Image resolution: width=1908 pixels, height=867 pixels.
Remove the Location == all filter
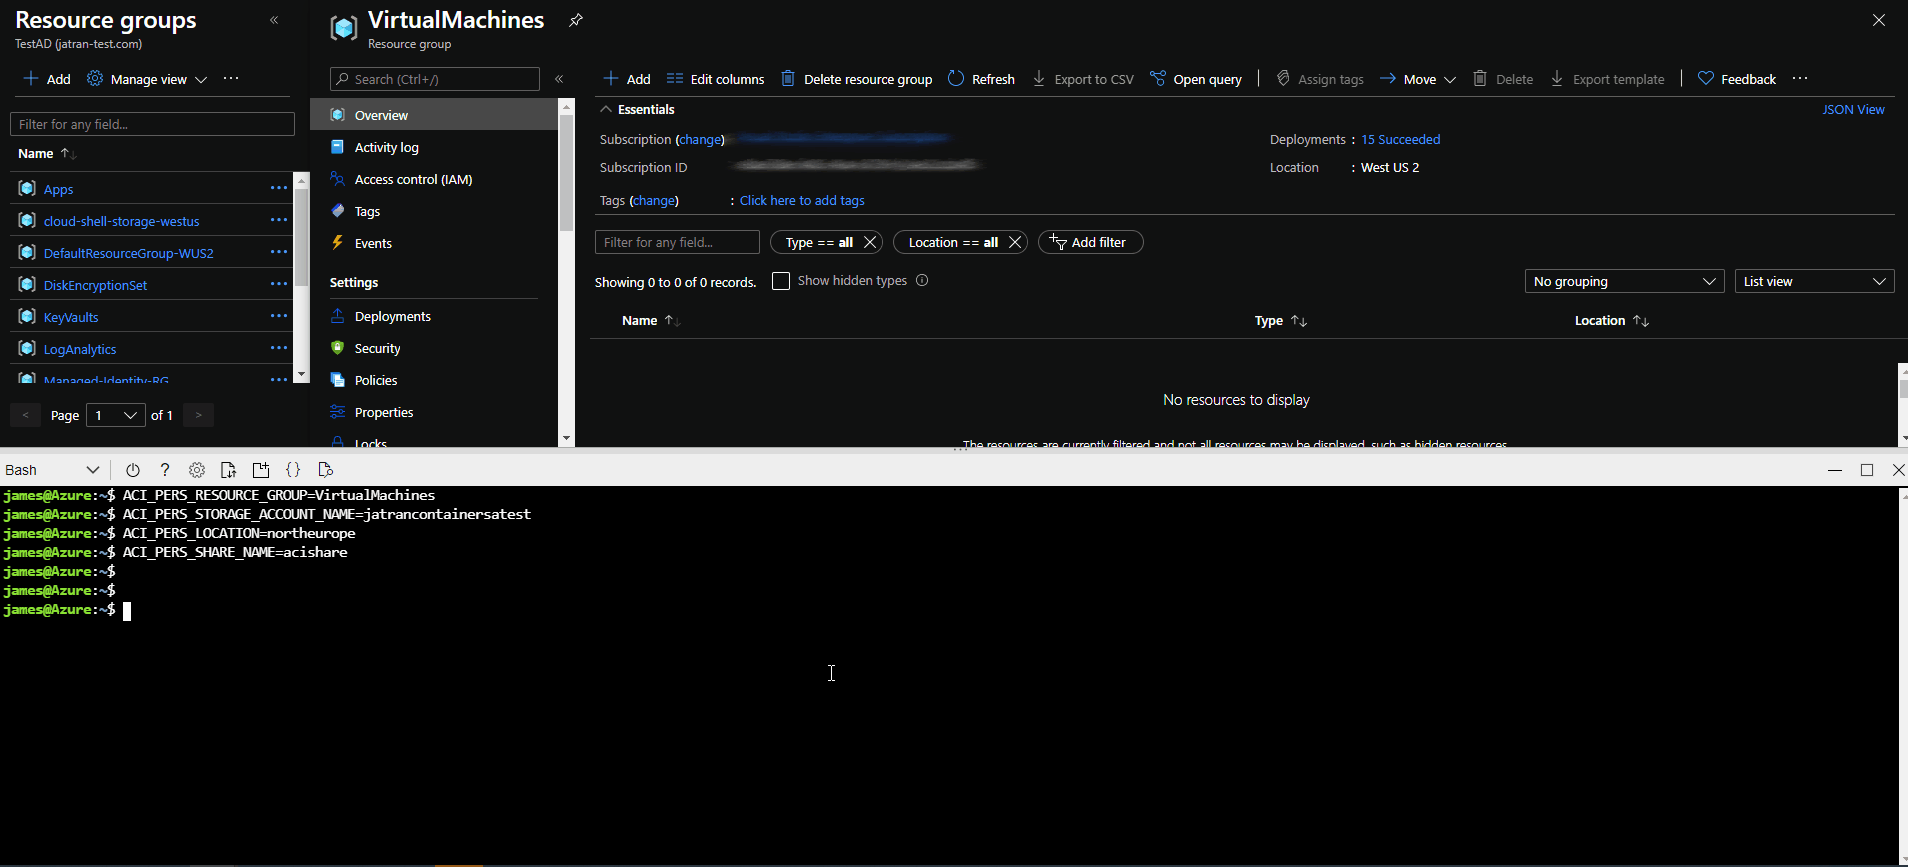point(1015,242)
